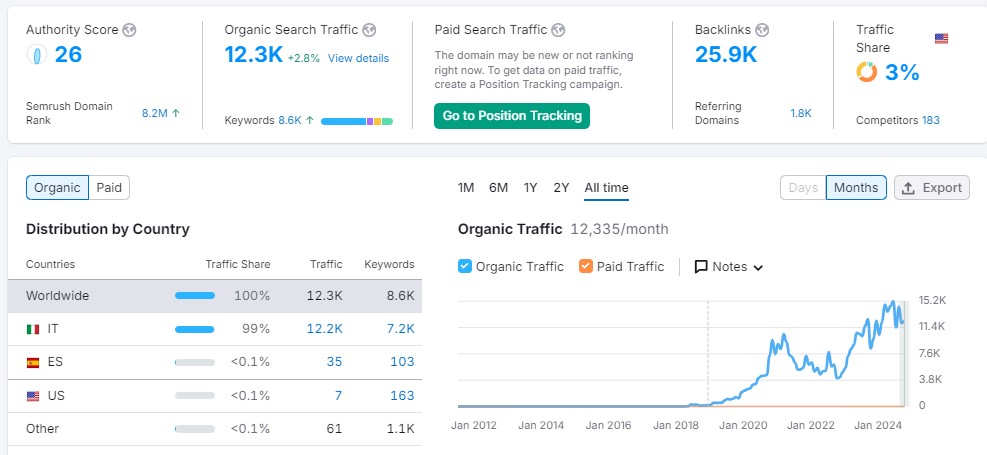The height and width of the screenshot is (455, 987).
Task: Click Go to Position Tracking button
Action: [512, 116]
